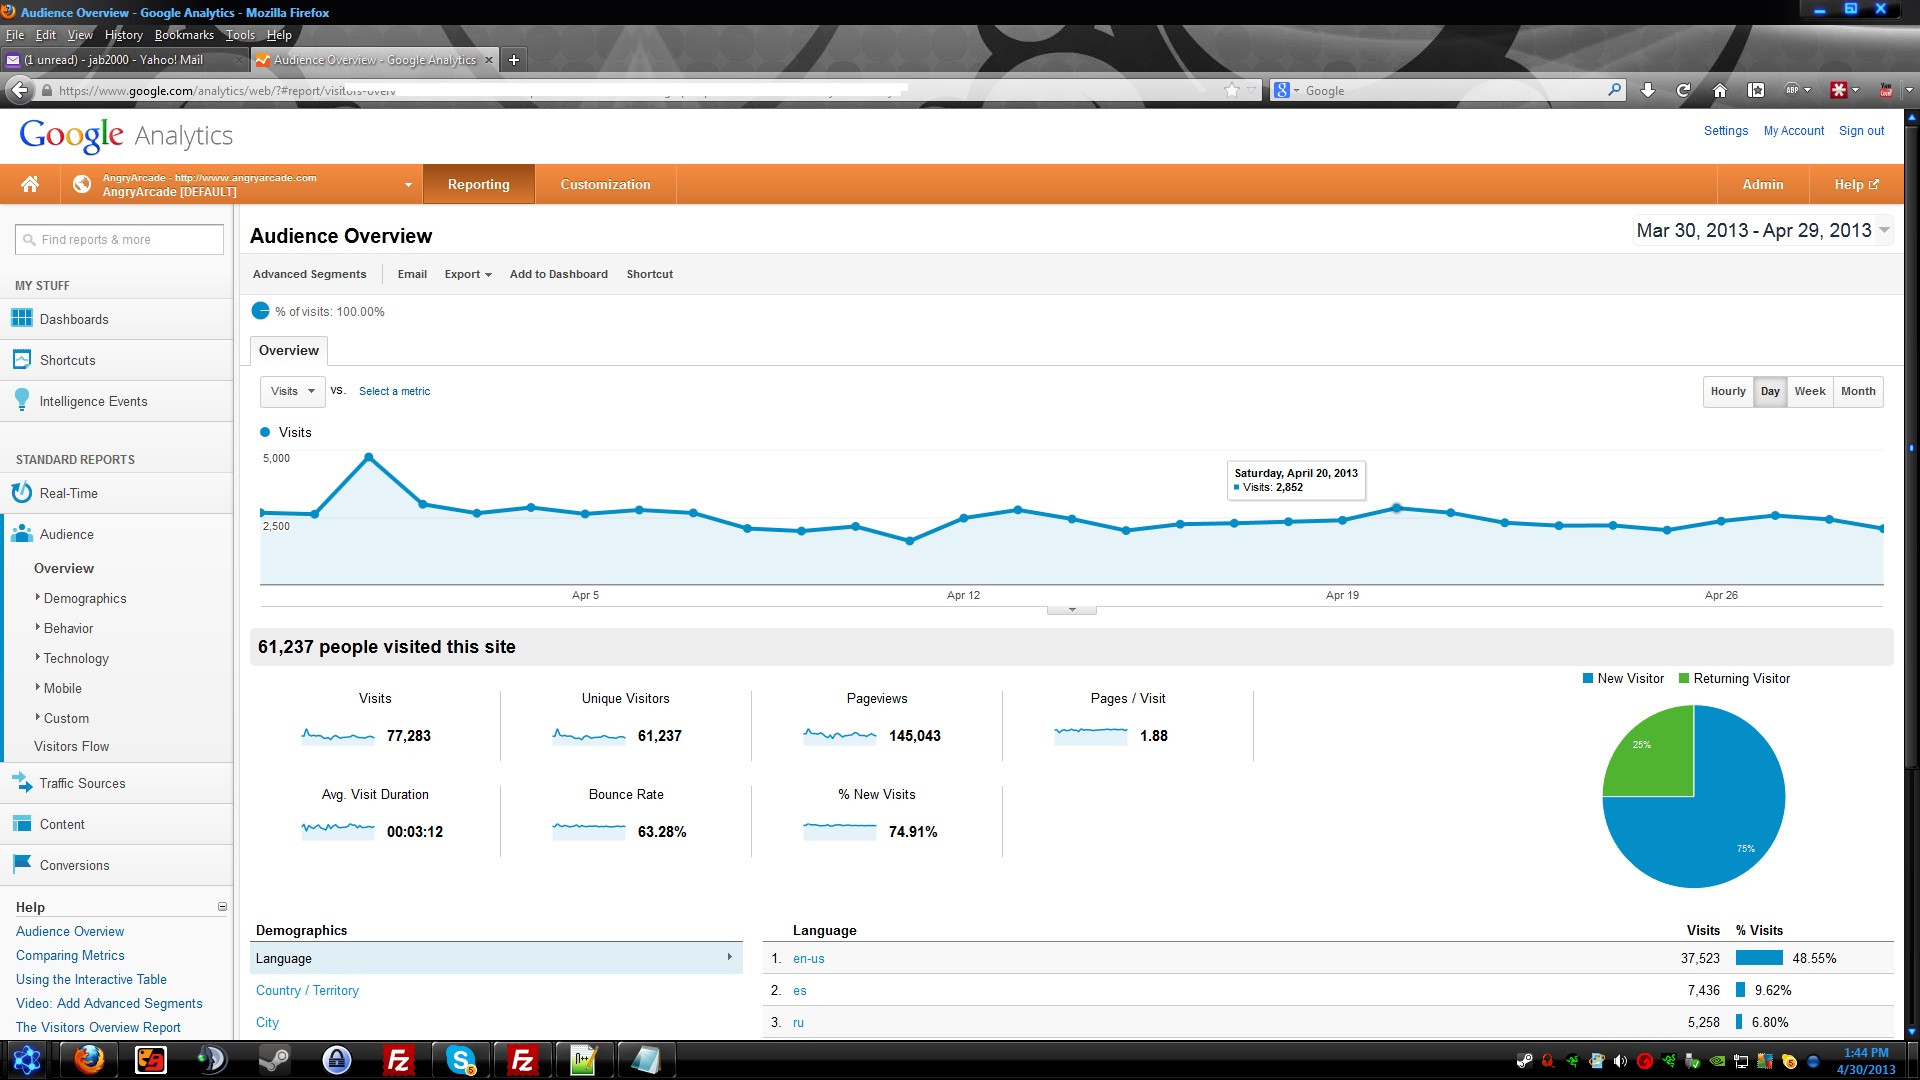
Task: Click the bookmark star in address bar
Action: 1232,90
